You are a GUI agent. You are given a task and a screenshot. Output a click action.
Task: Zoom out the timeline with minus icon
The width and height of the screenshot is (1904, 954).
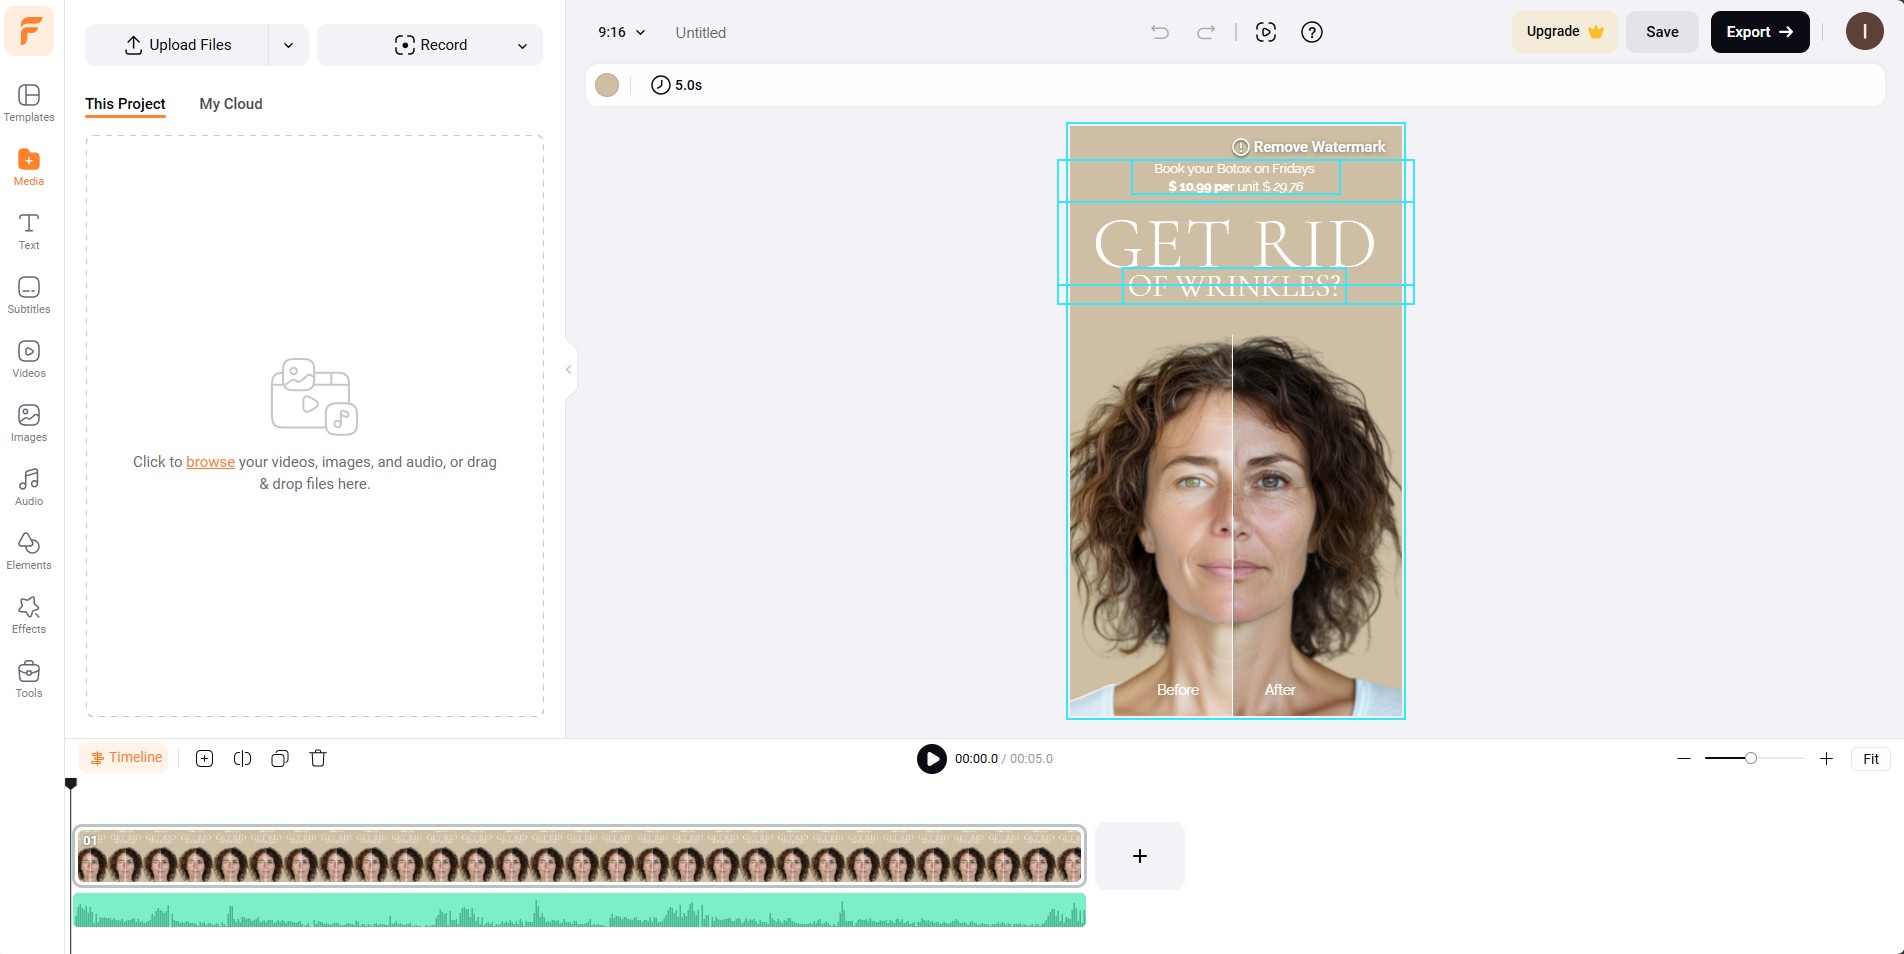pyautogui.click(x=1684, y=759)
